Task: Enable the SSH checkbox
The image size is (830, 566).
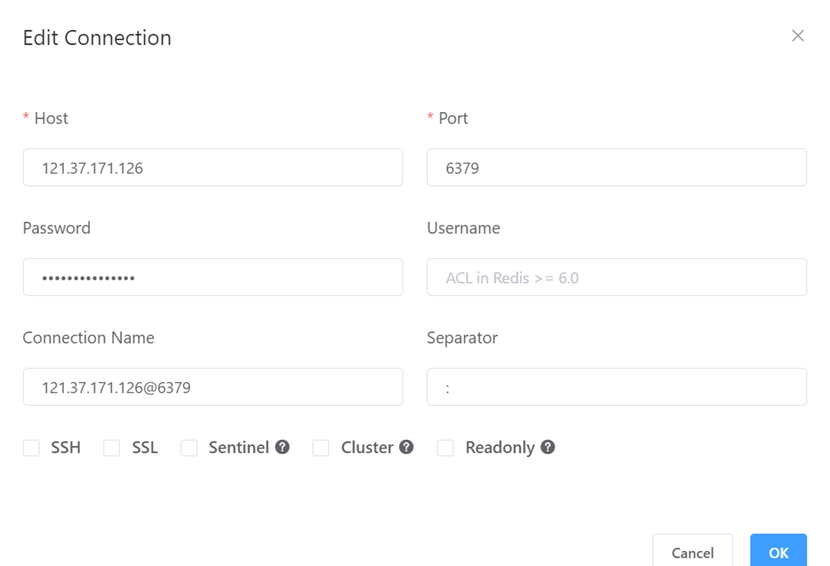Action: click(31, 447)
